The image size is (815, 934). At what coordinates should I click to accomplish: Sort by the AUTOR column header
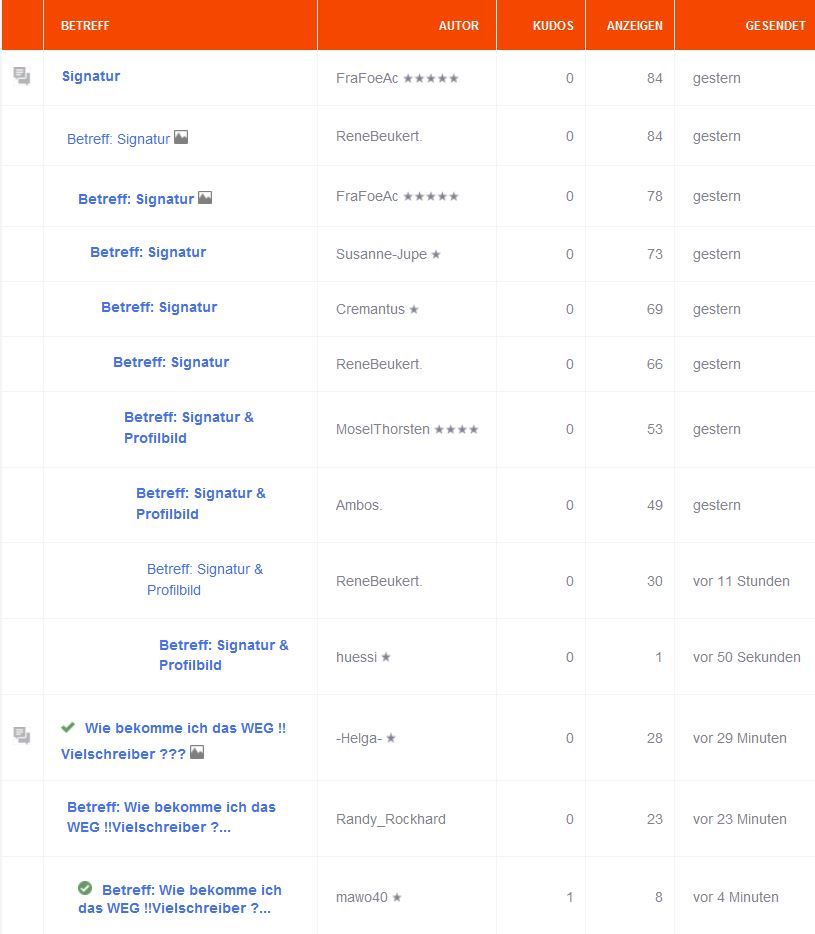pyautogui.click(x=459, y=26)
